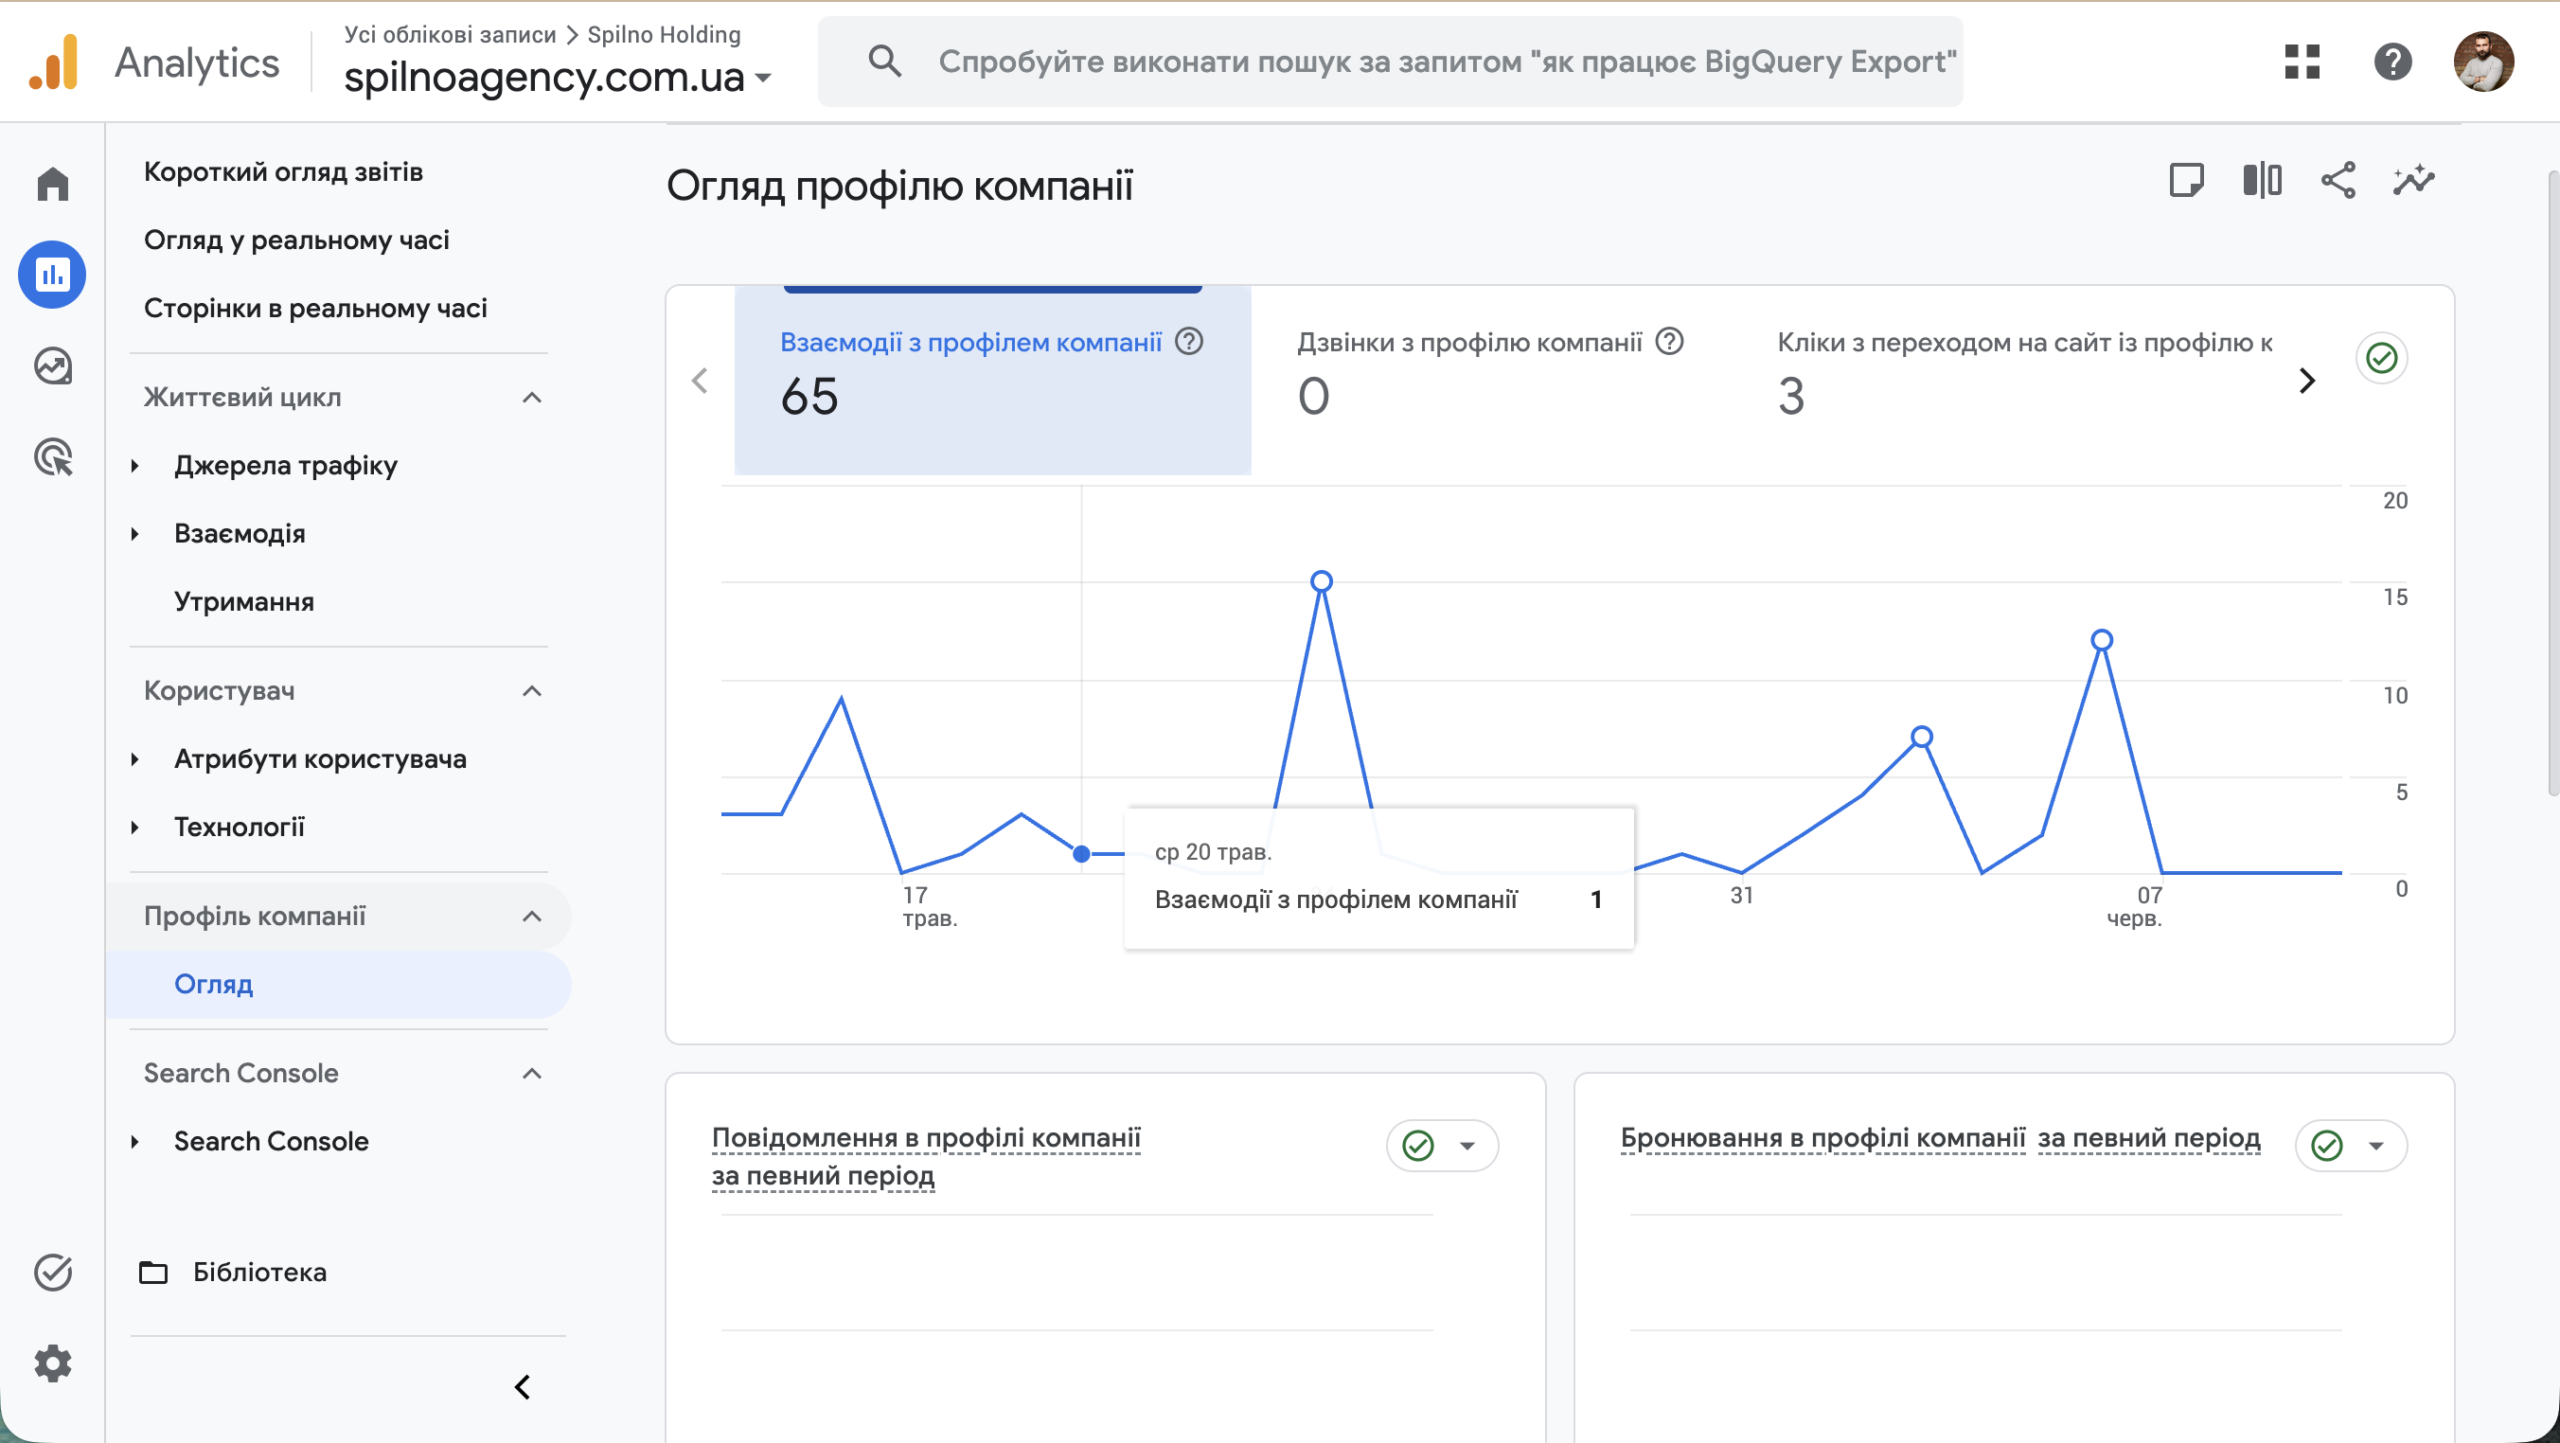Select the Reports bar chart icon
The height and width of the screenshot is (1443, 2560).
click(x=53, y=274)
